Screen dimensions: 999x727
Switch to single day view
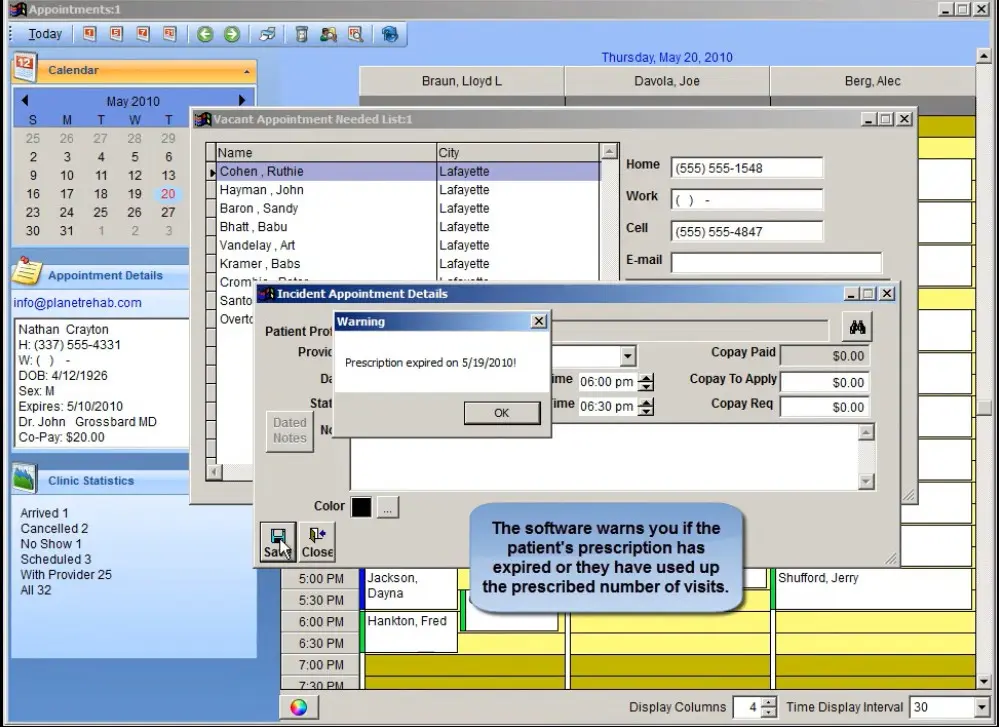coord(88,33)
